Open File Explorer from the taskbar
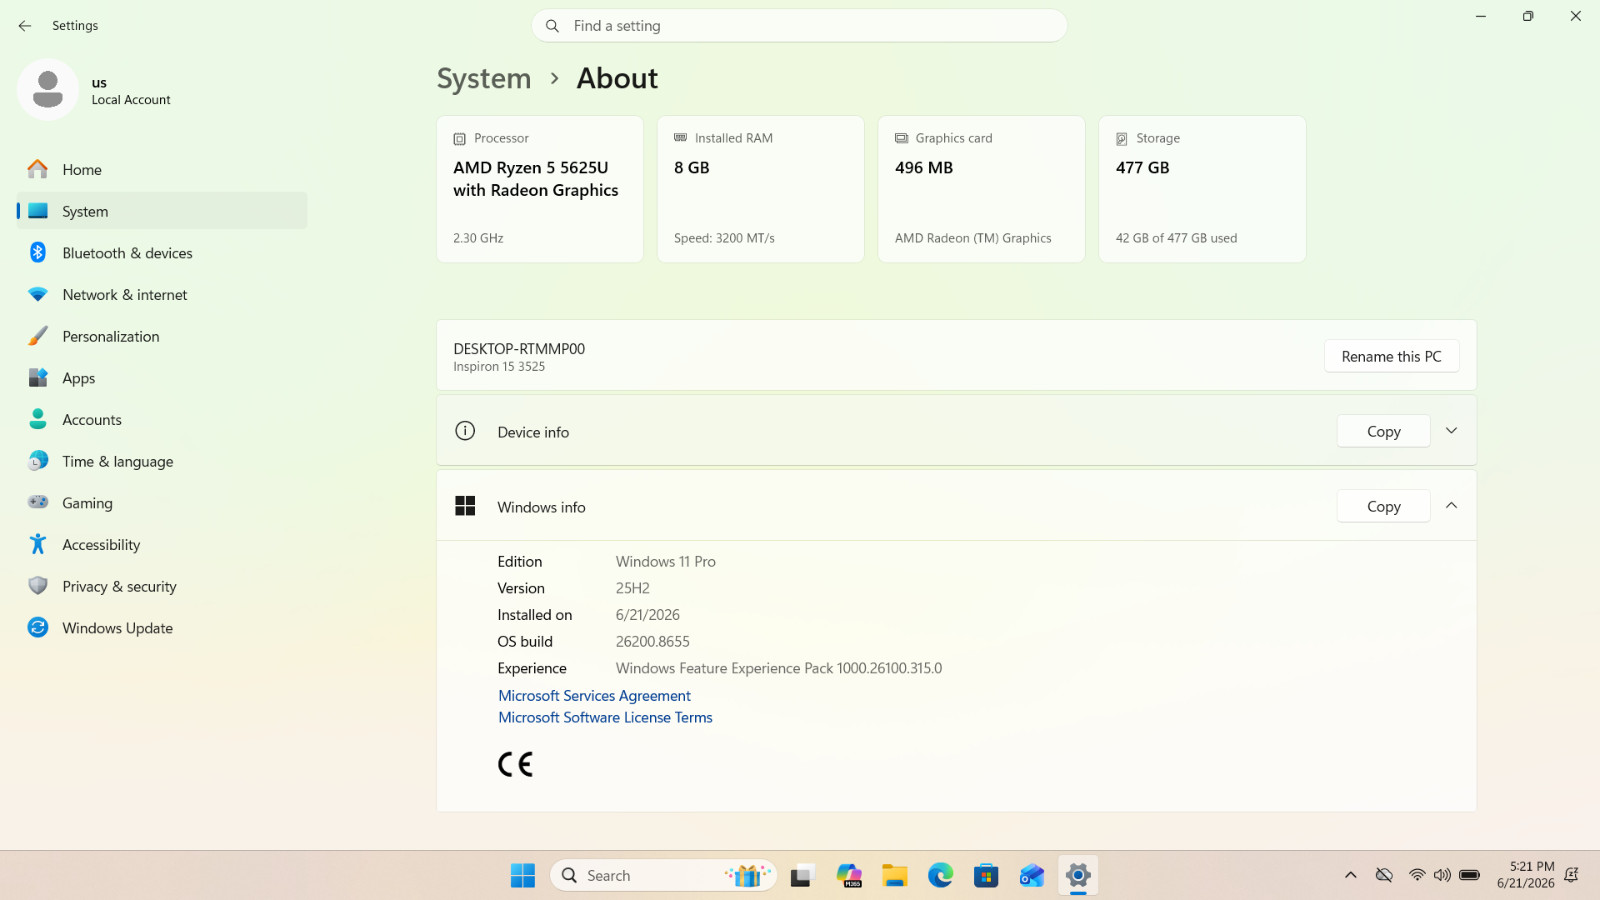 tap(895, 876)
